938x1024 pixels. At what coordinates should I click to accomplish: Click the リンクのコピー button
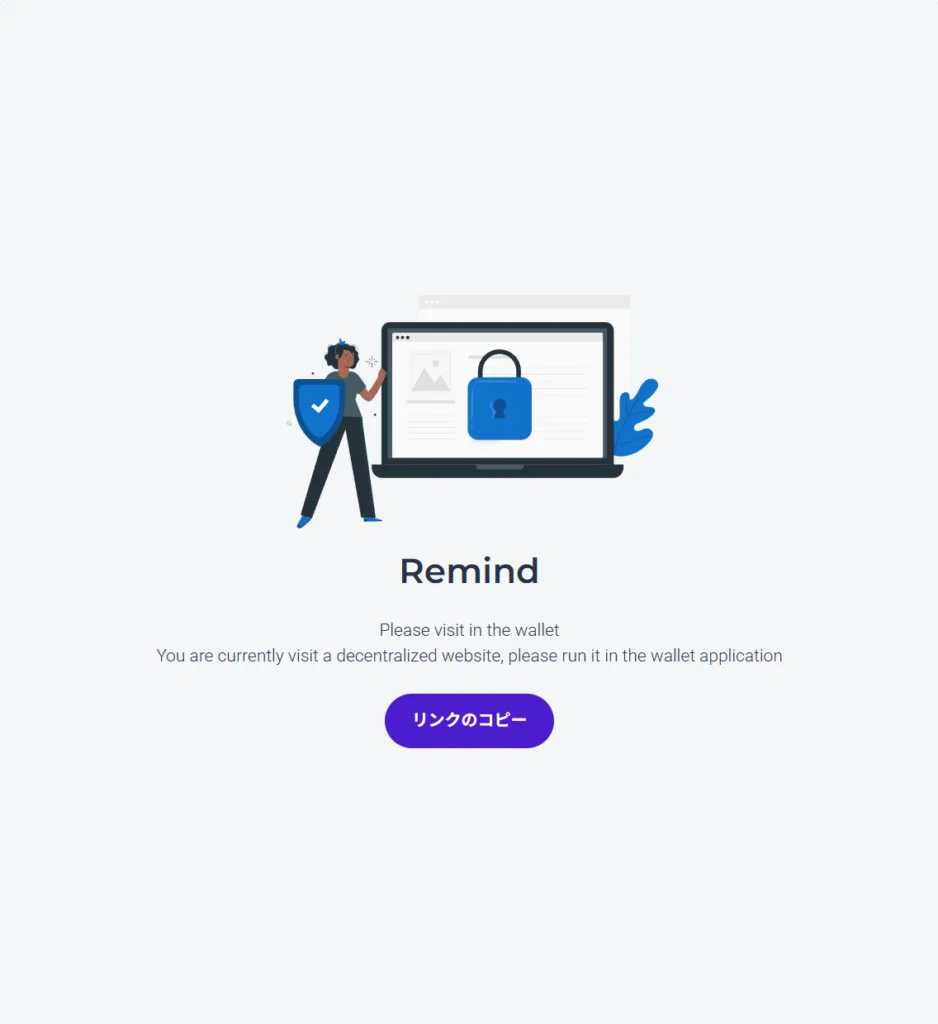click(469, 720)
